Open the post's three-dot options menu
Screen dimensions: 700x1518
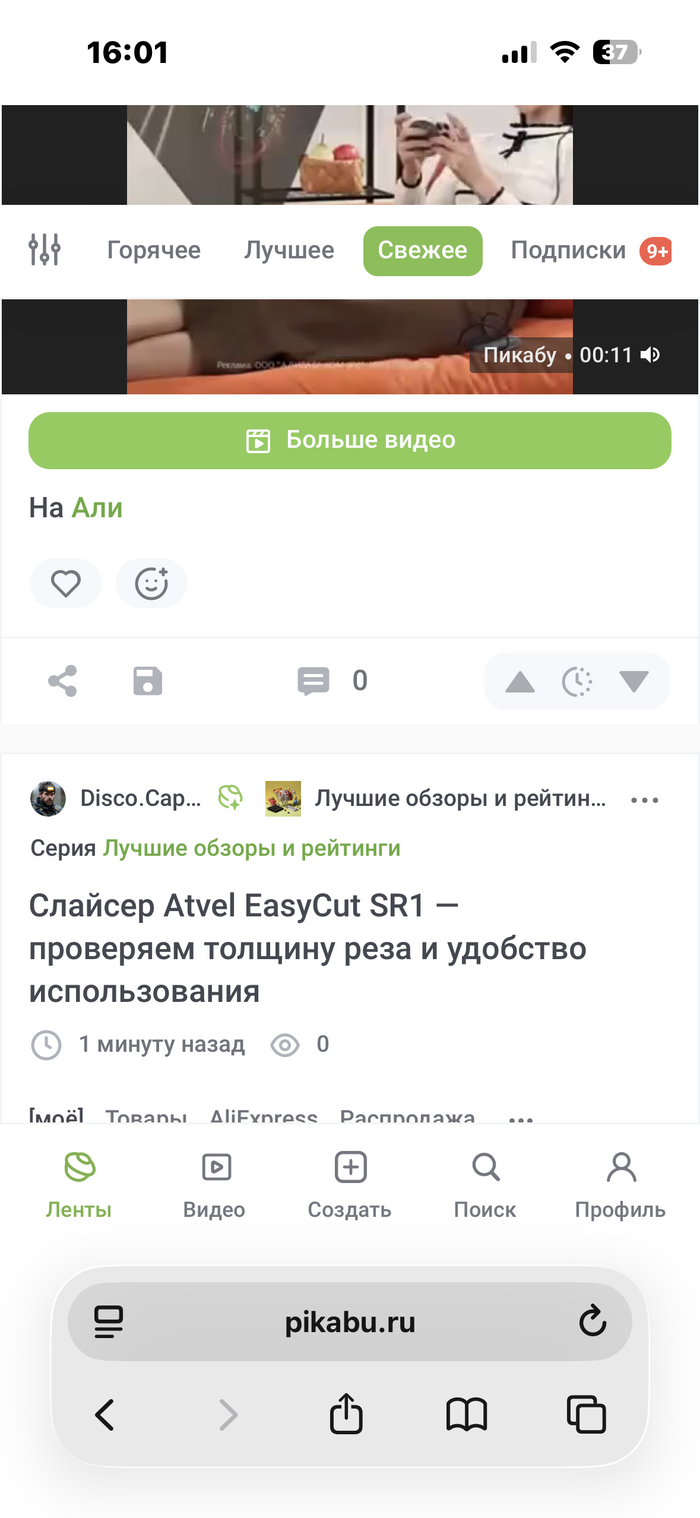[x=645, y=799]
